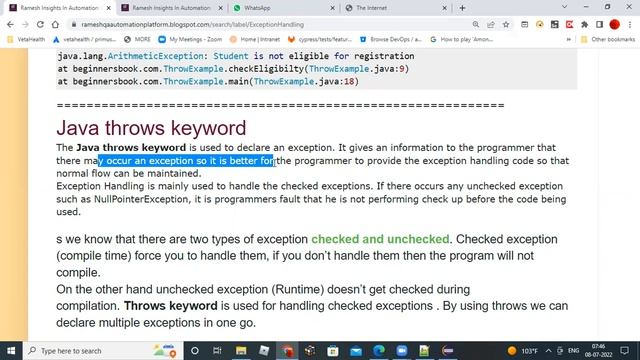Open the cypress/tests/featur bookmark
Image resolution: width=640 pixels, height=360 pixels.
[320, 40]
